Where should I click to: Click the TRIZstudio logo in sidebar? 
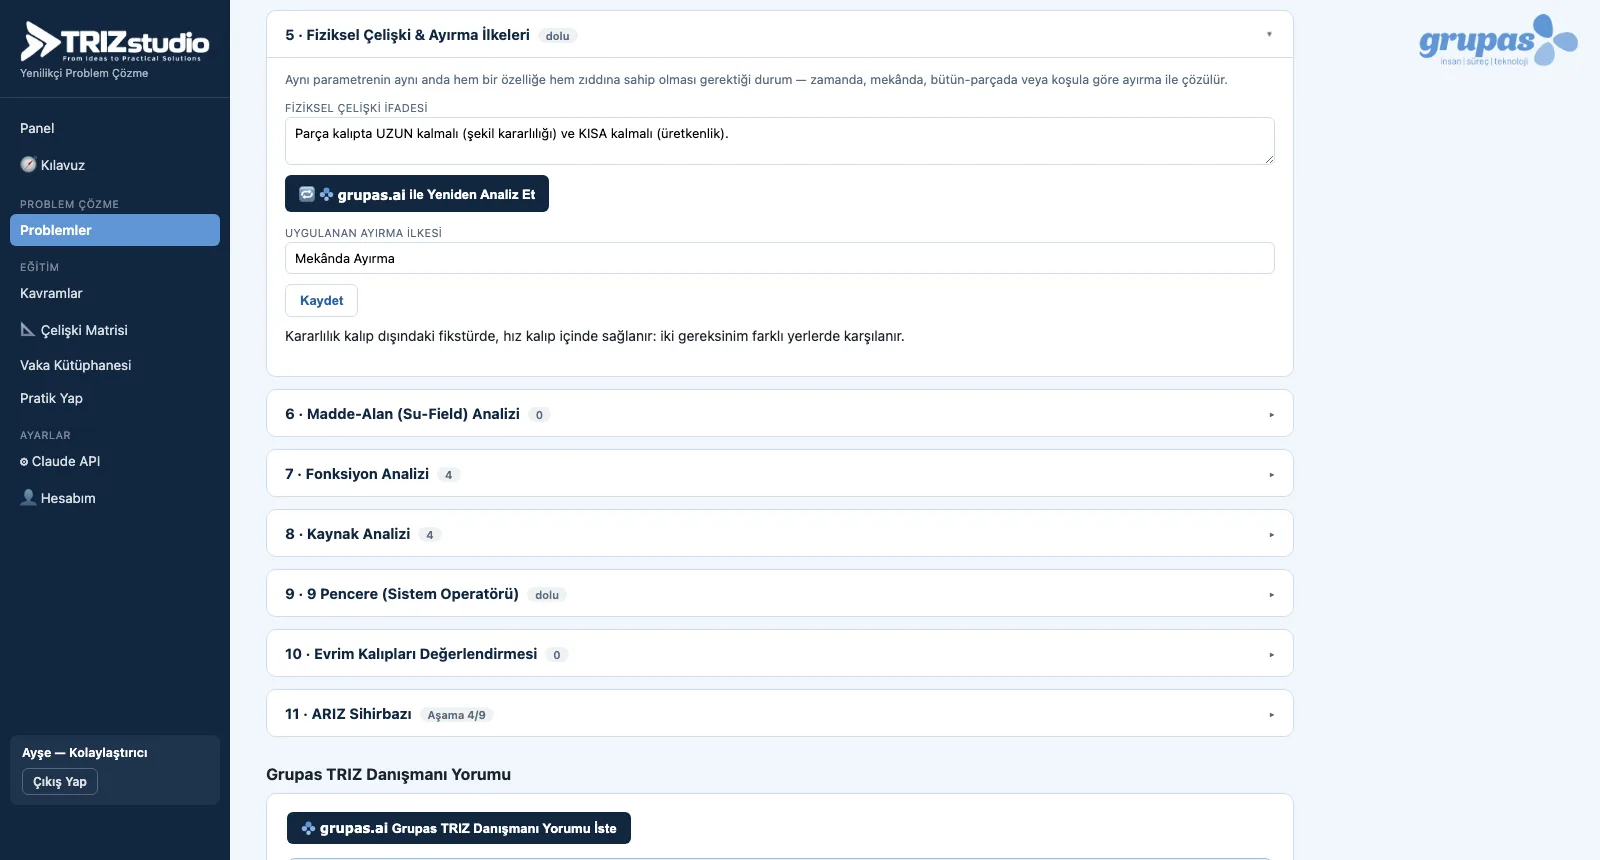pyautogui.click(x=115, y=42)
